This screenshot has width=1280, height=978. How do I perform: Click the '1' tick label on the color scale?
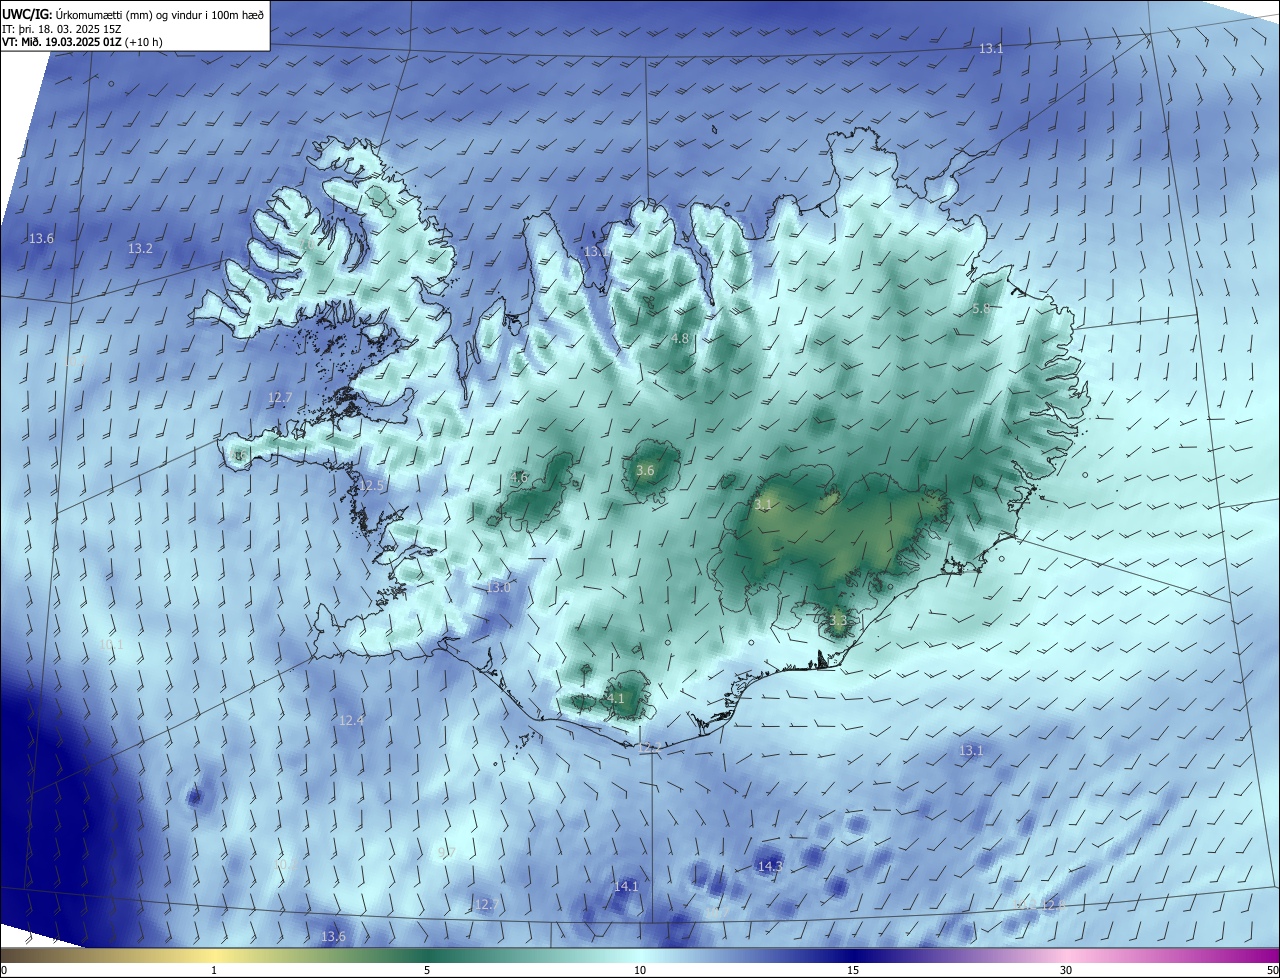pyautogui.click(x=214, y=970)
